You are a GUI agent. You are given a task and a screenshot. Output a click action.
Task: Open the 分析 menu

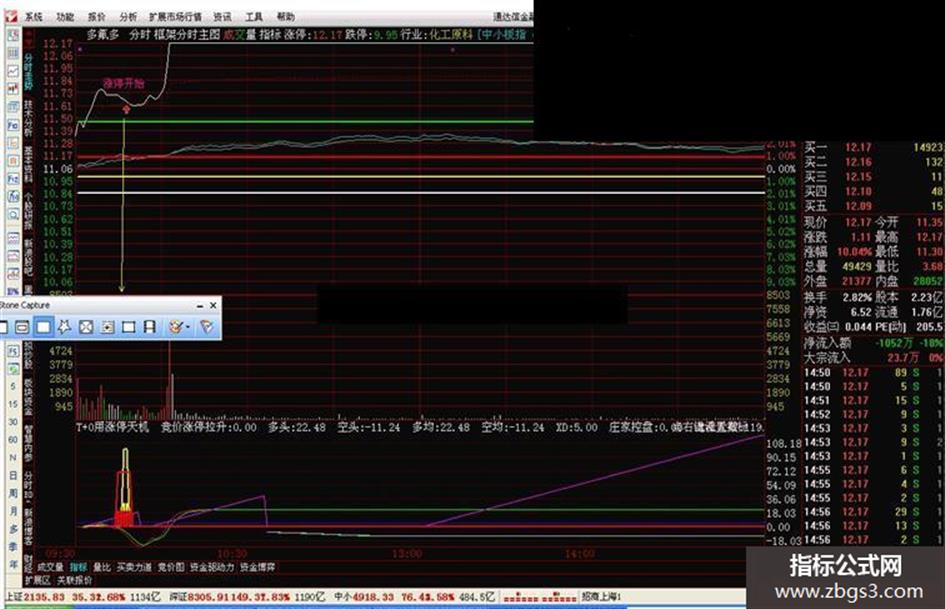pyautogui.click(x=128, y=17)
